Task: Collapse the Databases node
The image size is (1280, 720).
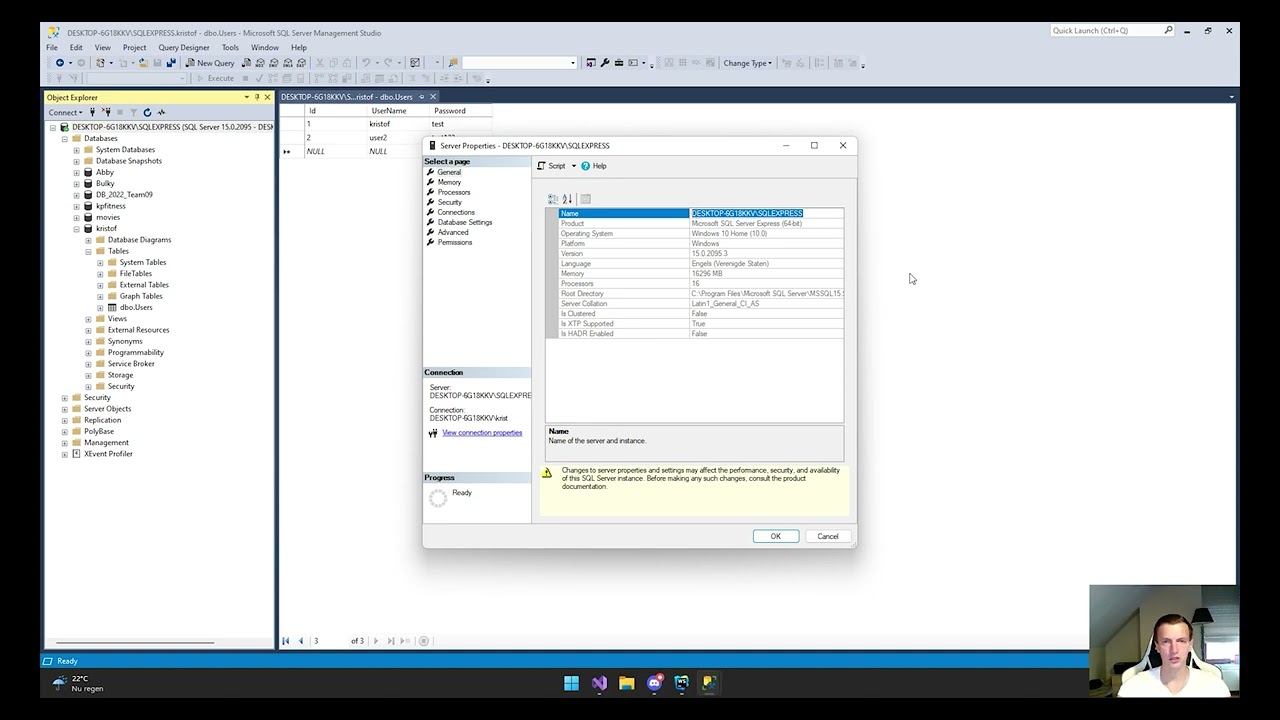Action: click(65, 139)
